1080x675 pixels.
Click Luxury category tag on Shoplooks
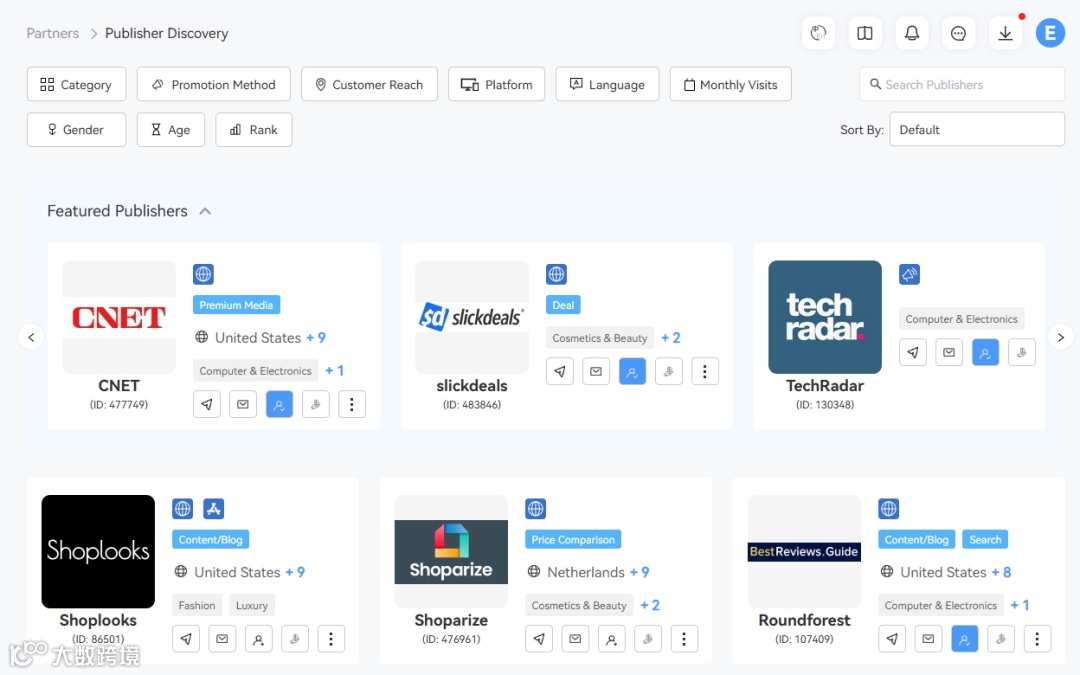pos(252,605)
